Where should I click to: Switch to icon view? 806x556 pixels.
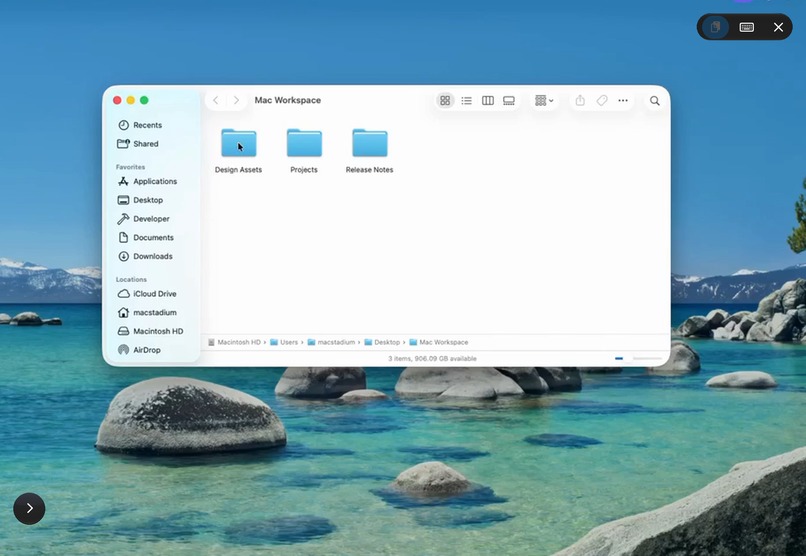click(x=445, y=101)
